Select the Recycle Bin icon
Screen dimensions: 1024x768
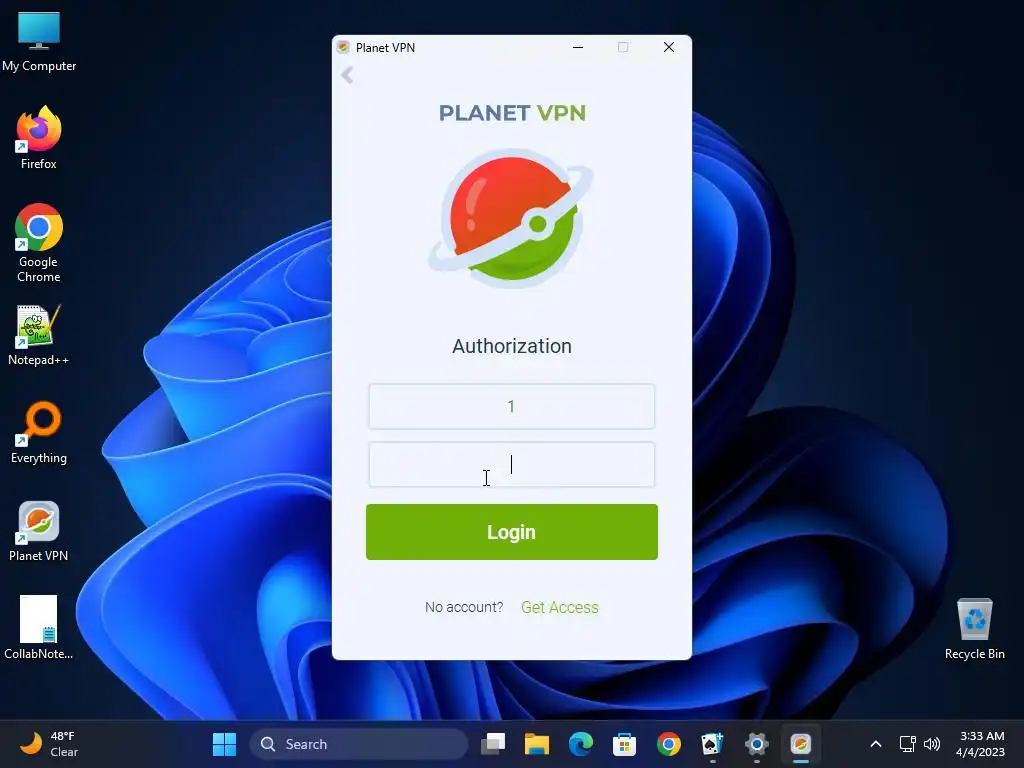974,629
